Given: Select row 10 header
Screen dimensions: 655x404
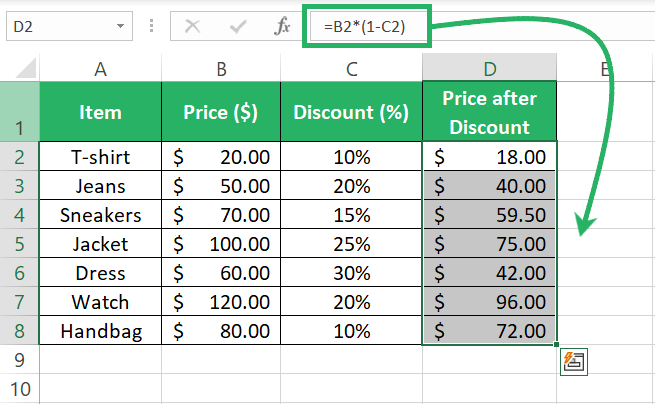Looking at the screenshot, I should pos(20,389).
